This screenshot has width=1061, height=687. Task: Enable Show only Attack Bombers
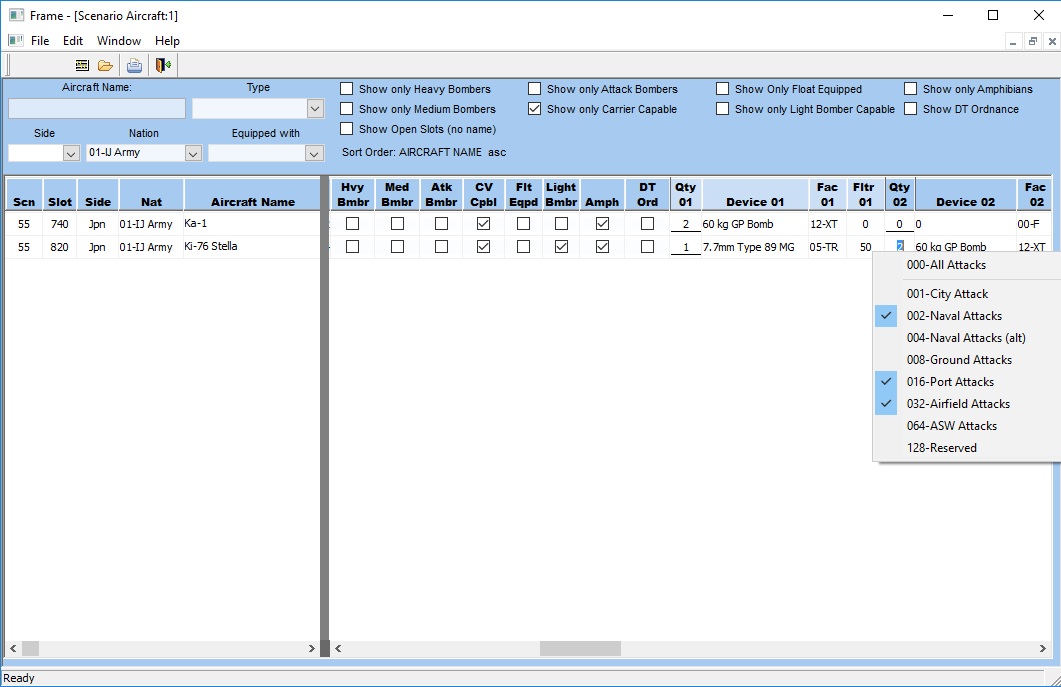[x=535, y=89]
